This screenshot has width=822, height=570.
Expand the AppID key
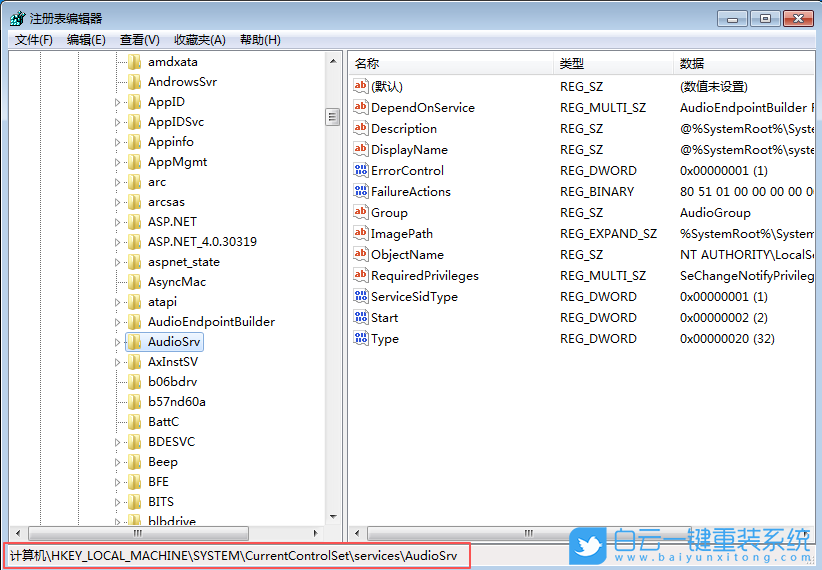(x=117, y=102)
